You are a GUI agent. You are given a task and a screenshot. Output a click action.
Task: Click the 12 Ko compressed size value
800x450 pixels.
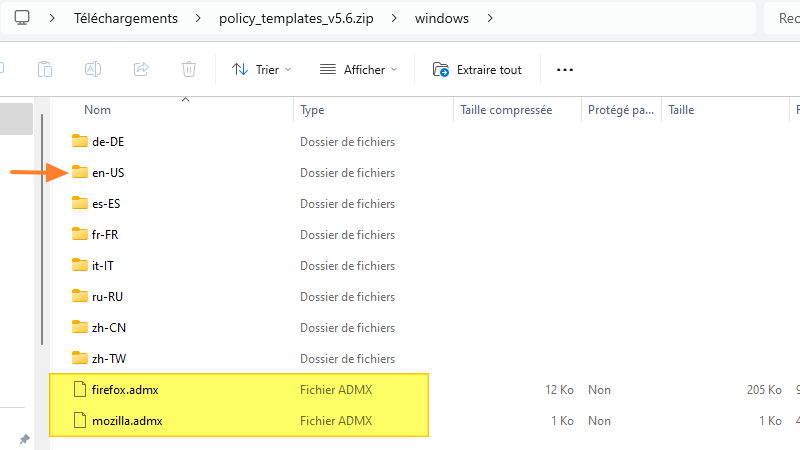click(x=559, y=390)
